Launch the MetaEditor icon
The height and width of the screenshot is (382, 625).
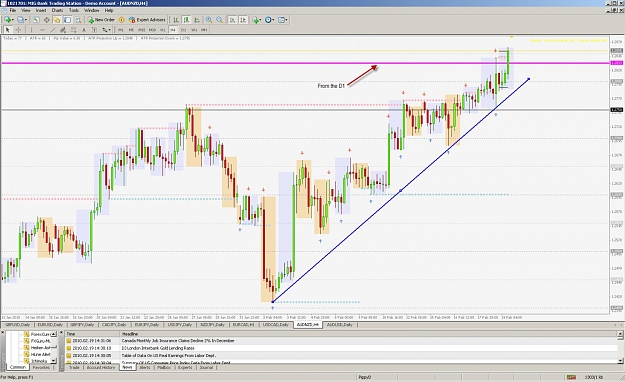[122, 20]
